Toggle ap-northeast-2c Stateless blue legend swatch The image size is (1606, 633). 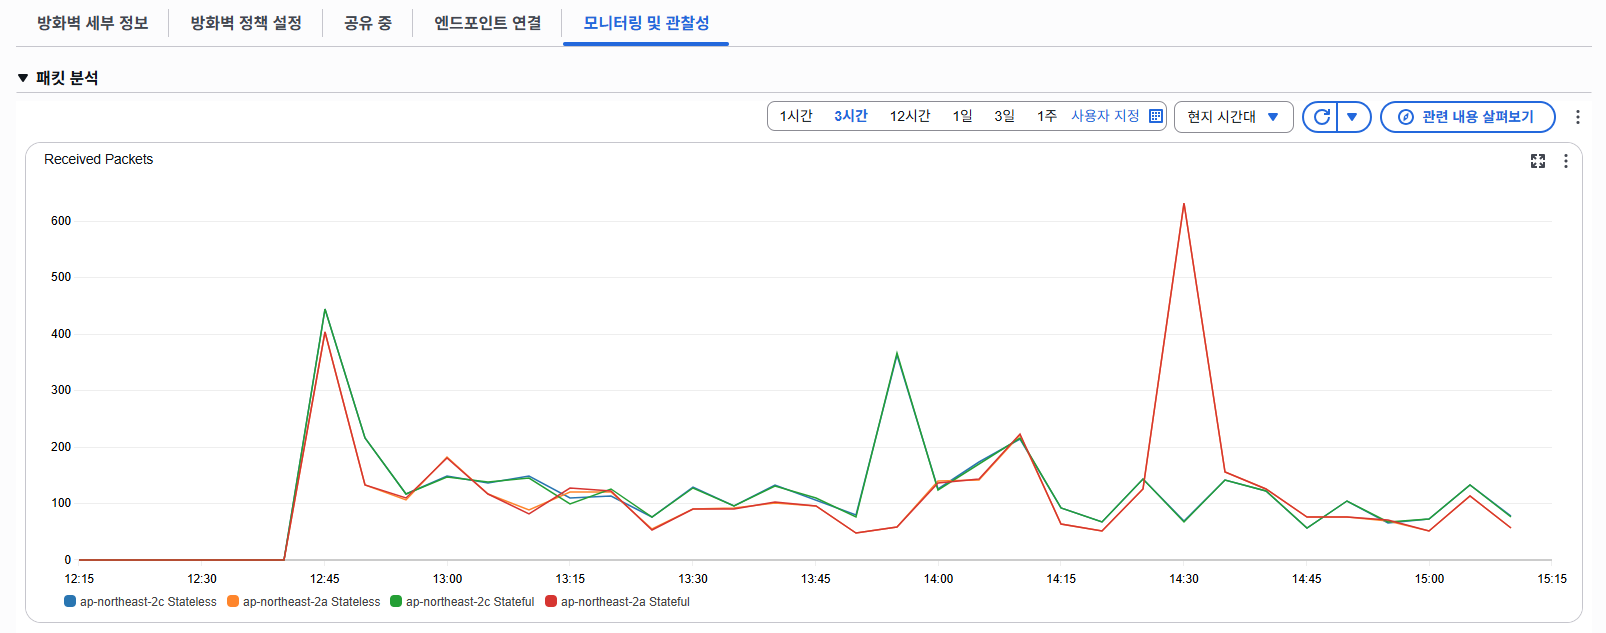[x=70, y=602]
